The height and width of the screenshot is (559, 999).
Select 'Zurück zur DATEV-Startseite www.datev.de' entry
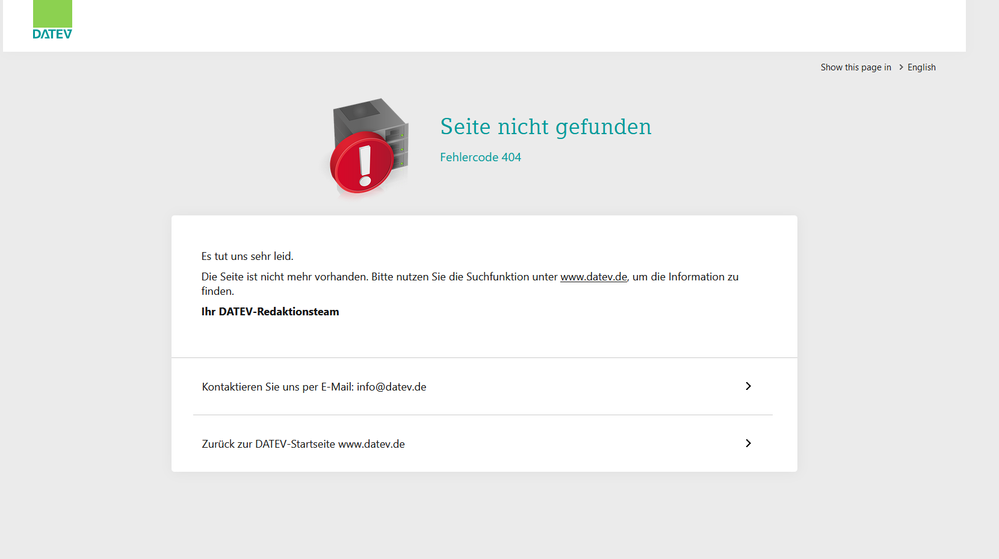303,444
